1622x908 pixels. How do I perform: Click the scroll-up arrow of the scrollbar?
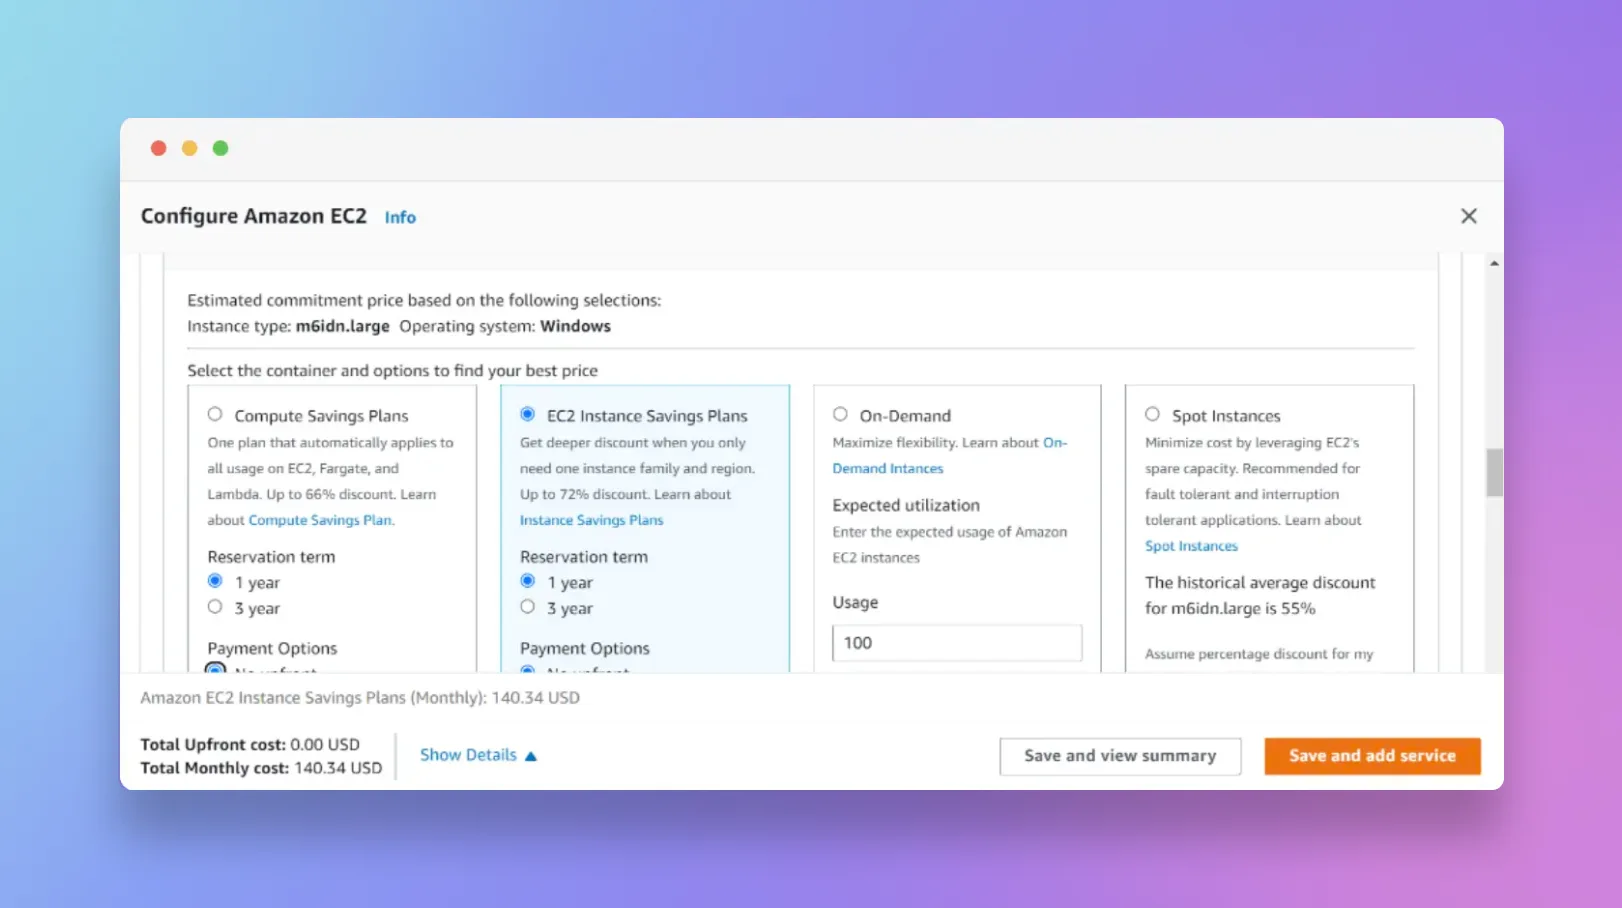[x=1494, y=263]
